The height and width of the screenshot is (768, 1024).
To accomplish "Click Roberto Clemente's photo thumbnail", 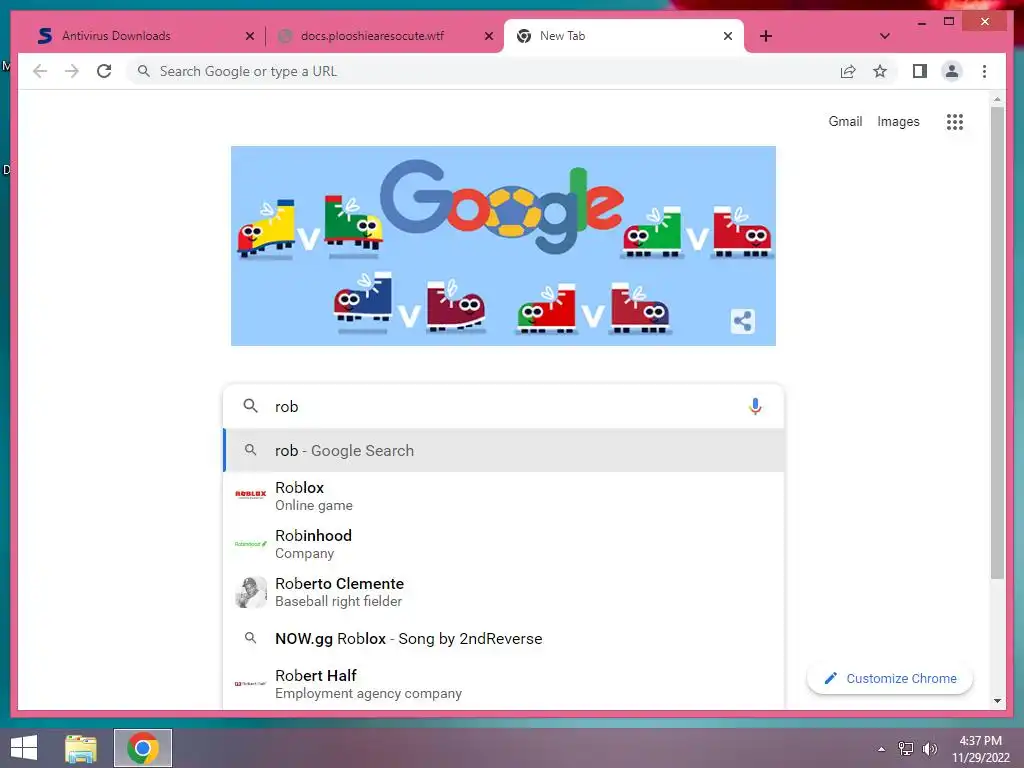I will 251,592.
